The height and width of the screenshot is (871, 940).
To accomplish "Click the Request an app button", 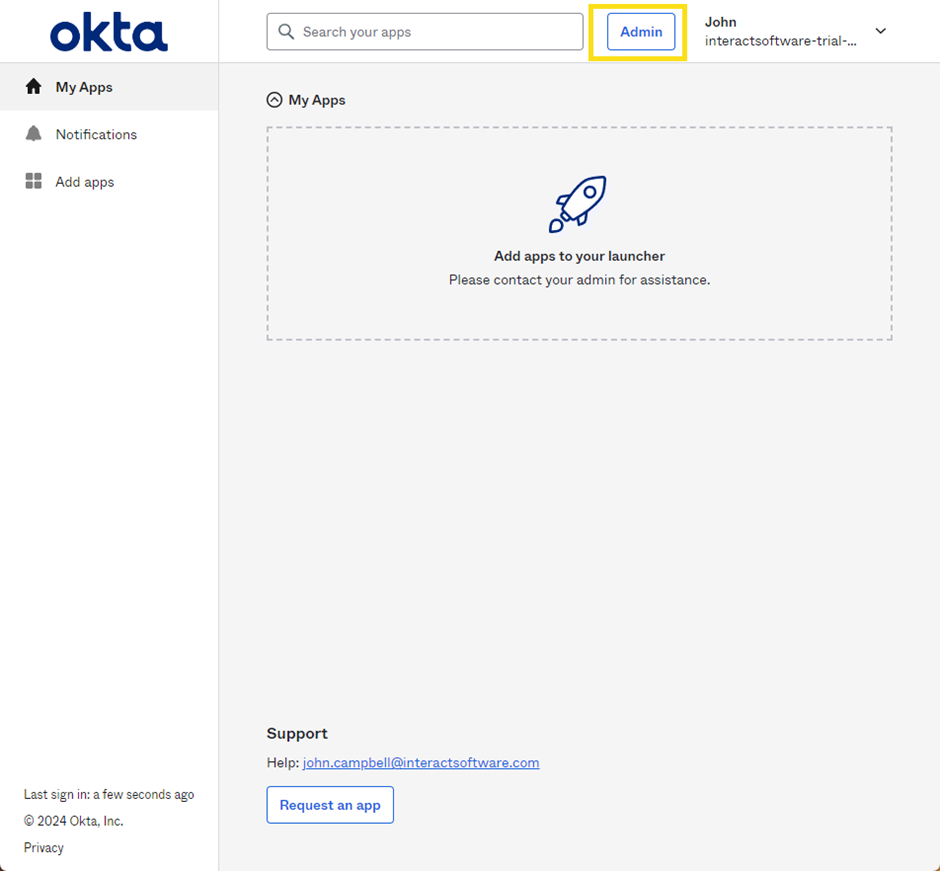I will [x=330, y=805].
